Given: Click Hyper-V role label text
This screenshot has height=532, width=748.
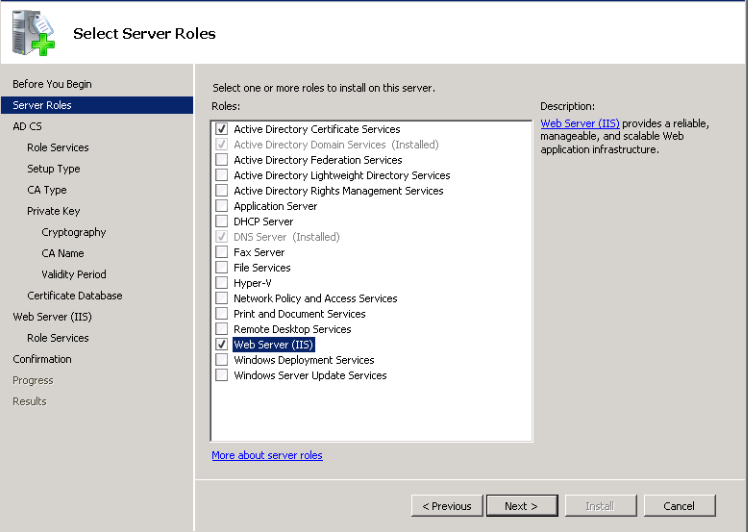Looking at the screenshot, I should tap(252, 283).
